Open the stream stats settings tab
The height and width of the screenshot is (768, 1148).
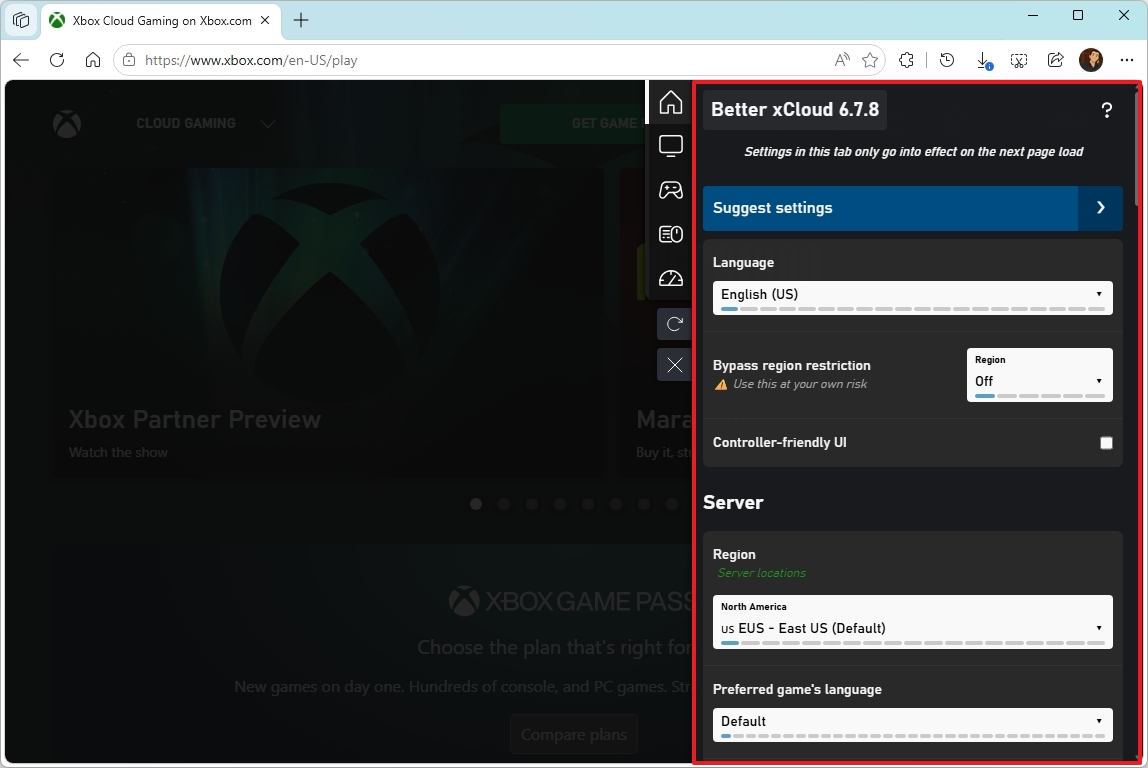pos(670,278)
